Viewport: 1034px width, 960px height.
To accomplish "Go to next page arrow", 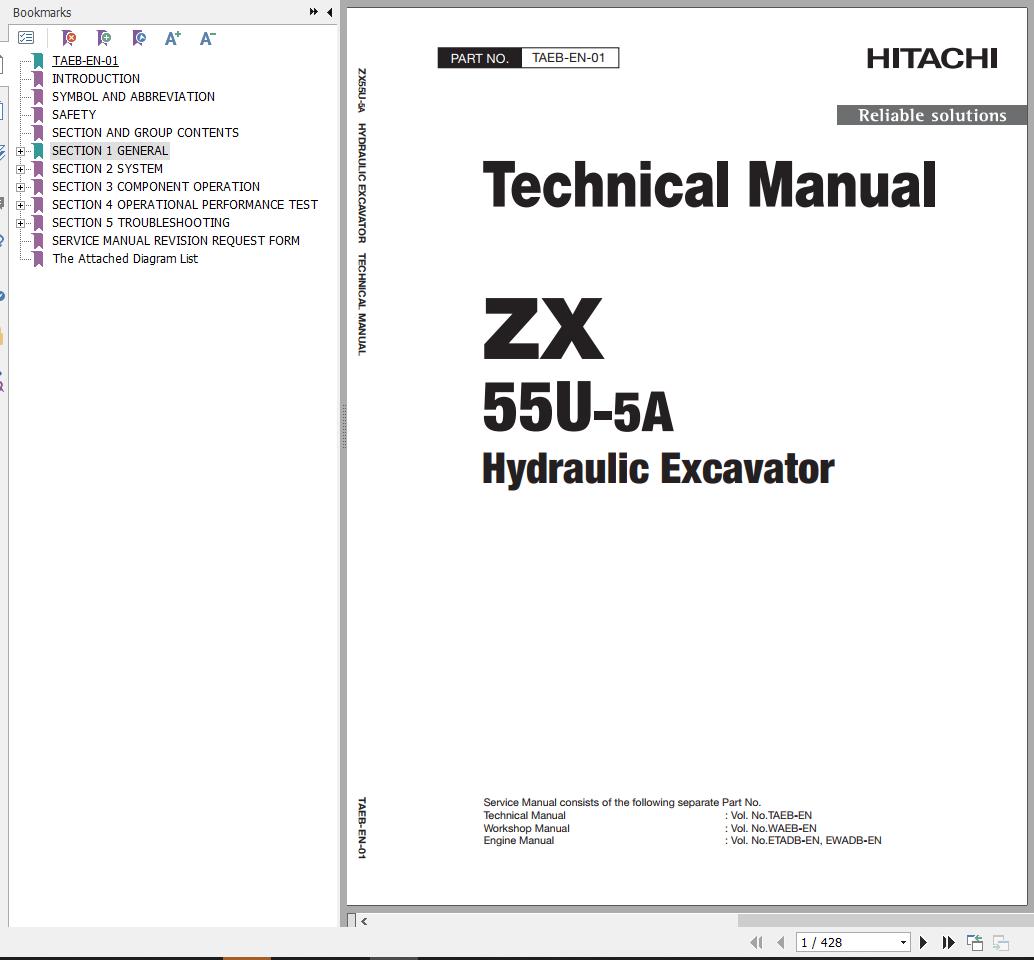I will [x=923, y=942].
